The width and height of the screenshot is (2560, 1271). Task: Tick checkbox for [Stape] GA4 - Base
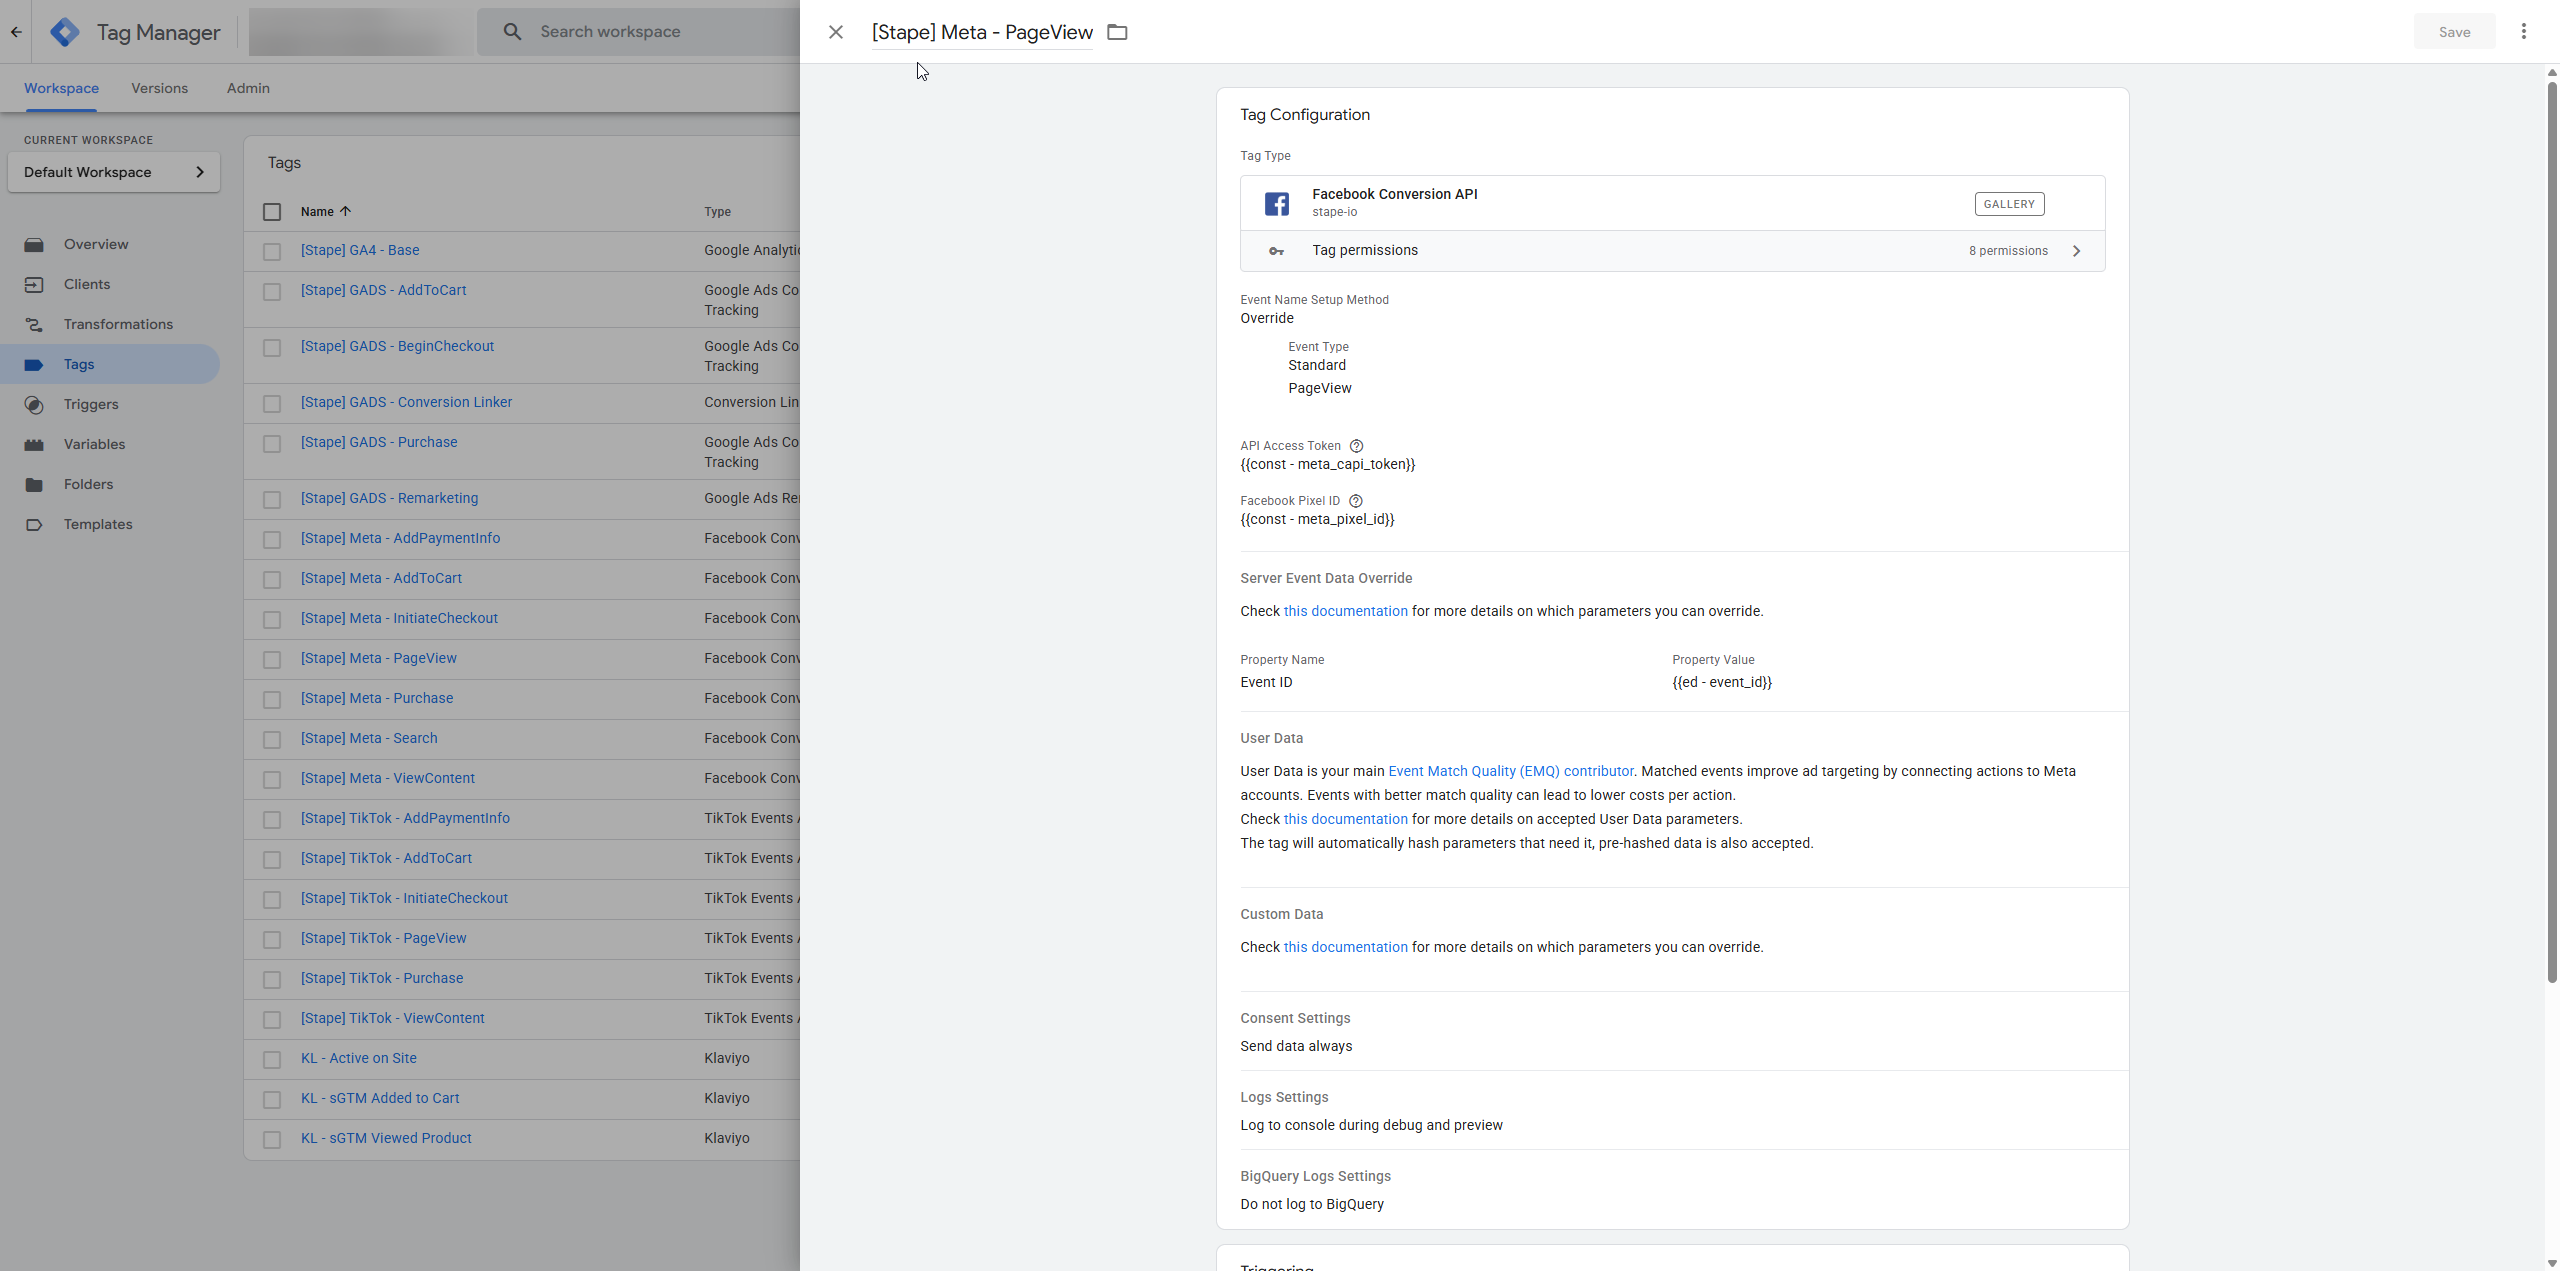tap(272, 251)
